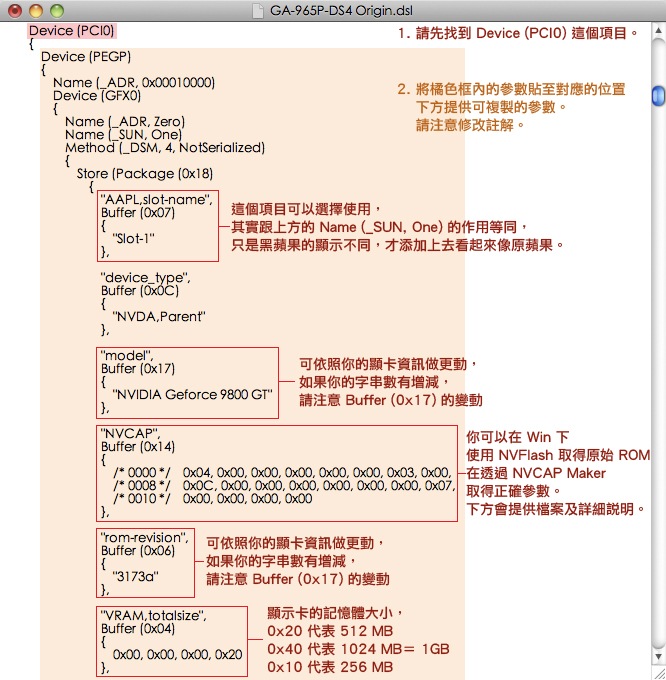Click the NVFlash 取得原始 ROM note
This screenshot has height=680, width=666.
(558, 455)
